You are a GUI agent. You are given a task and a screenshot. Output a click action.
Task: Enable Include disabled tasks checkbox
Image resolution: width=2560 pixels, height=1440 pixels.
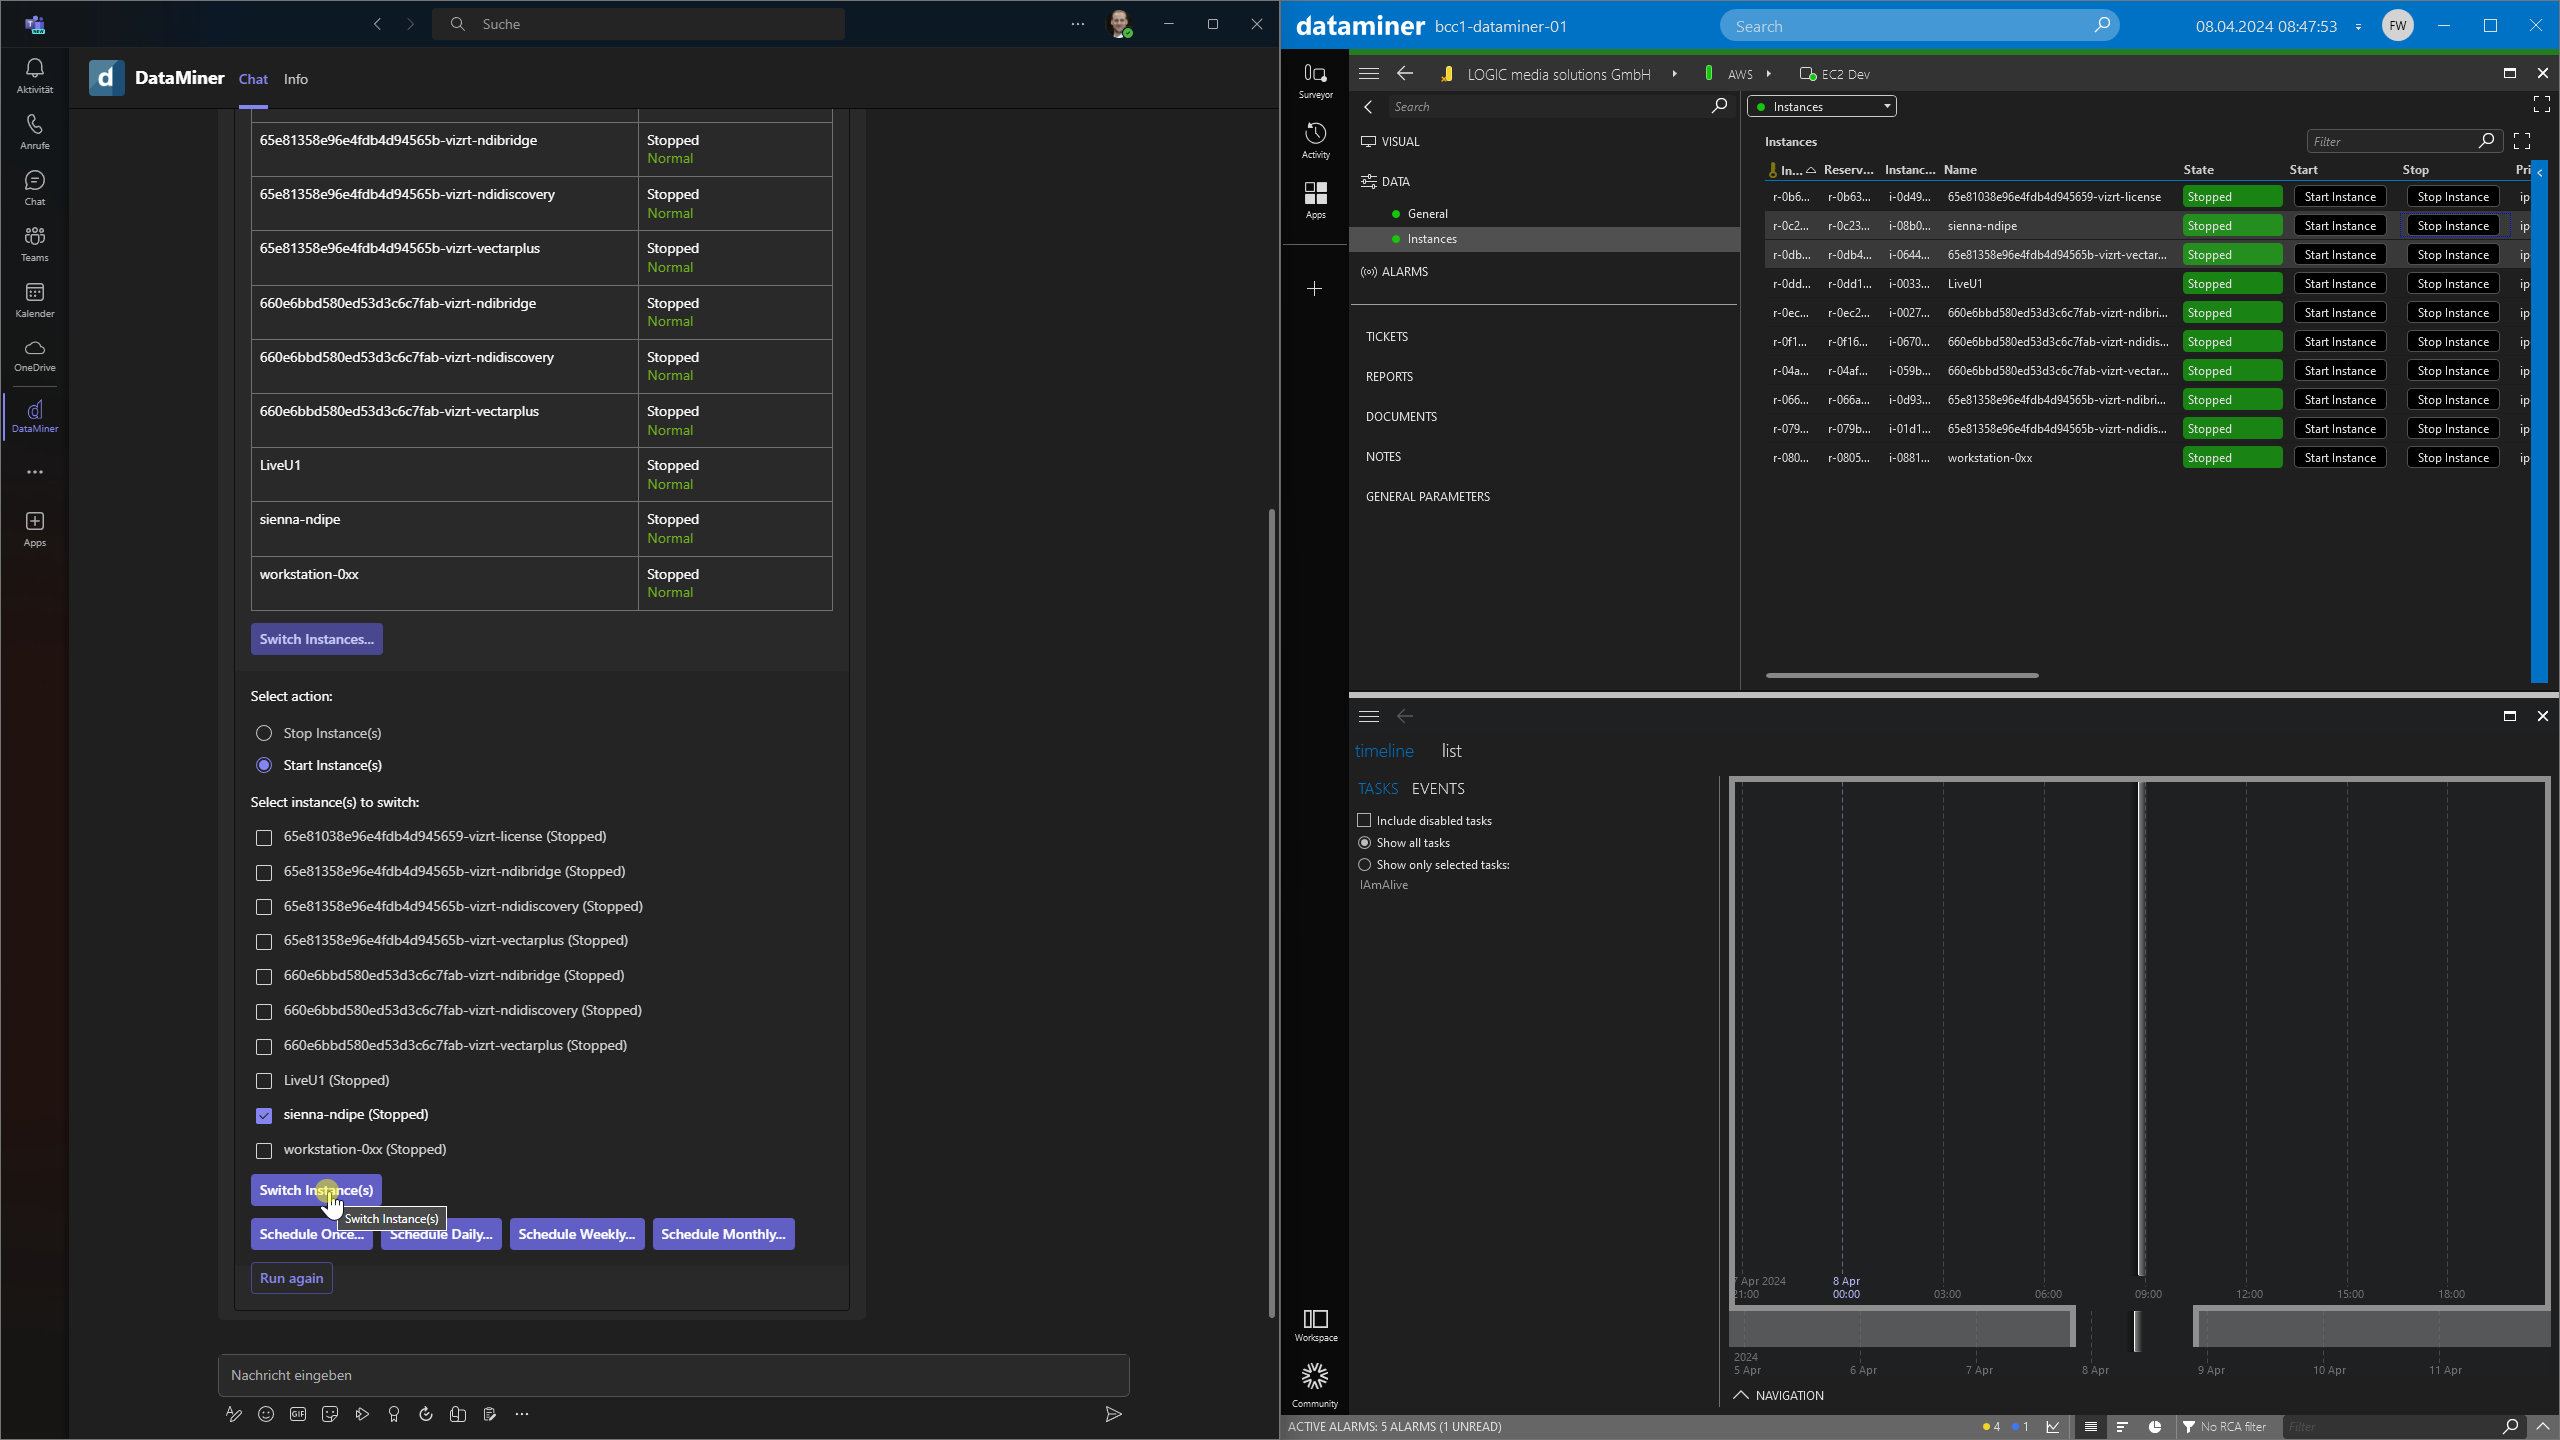1364,820
